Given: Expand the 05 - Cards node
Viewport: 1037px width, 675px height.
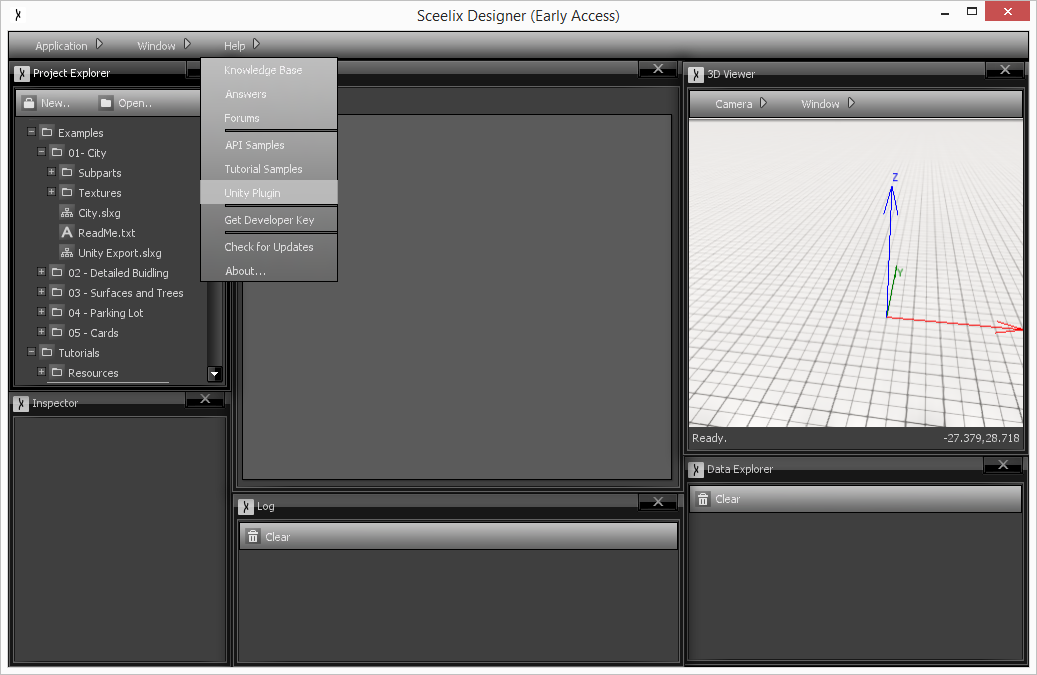Looking at the screenshot, I should point(41,331).
